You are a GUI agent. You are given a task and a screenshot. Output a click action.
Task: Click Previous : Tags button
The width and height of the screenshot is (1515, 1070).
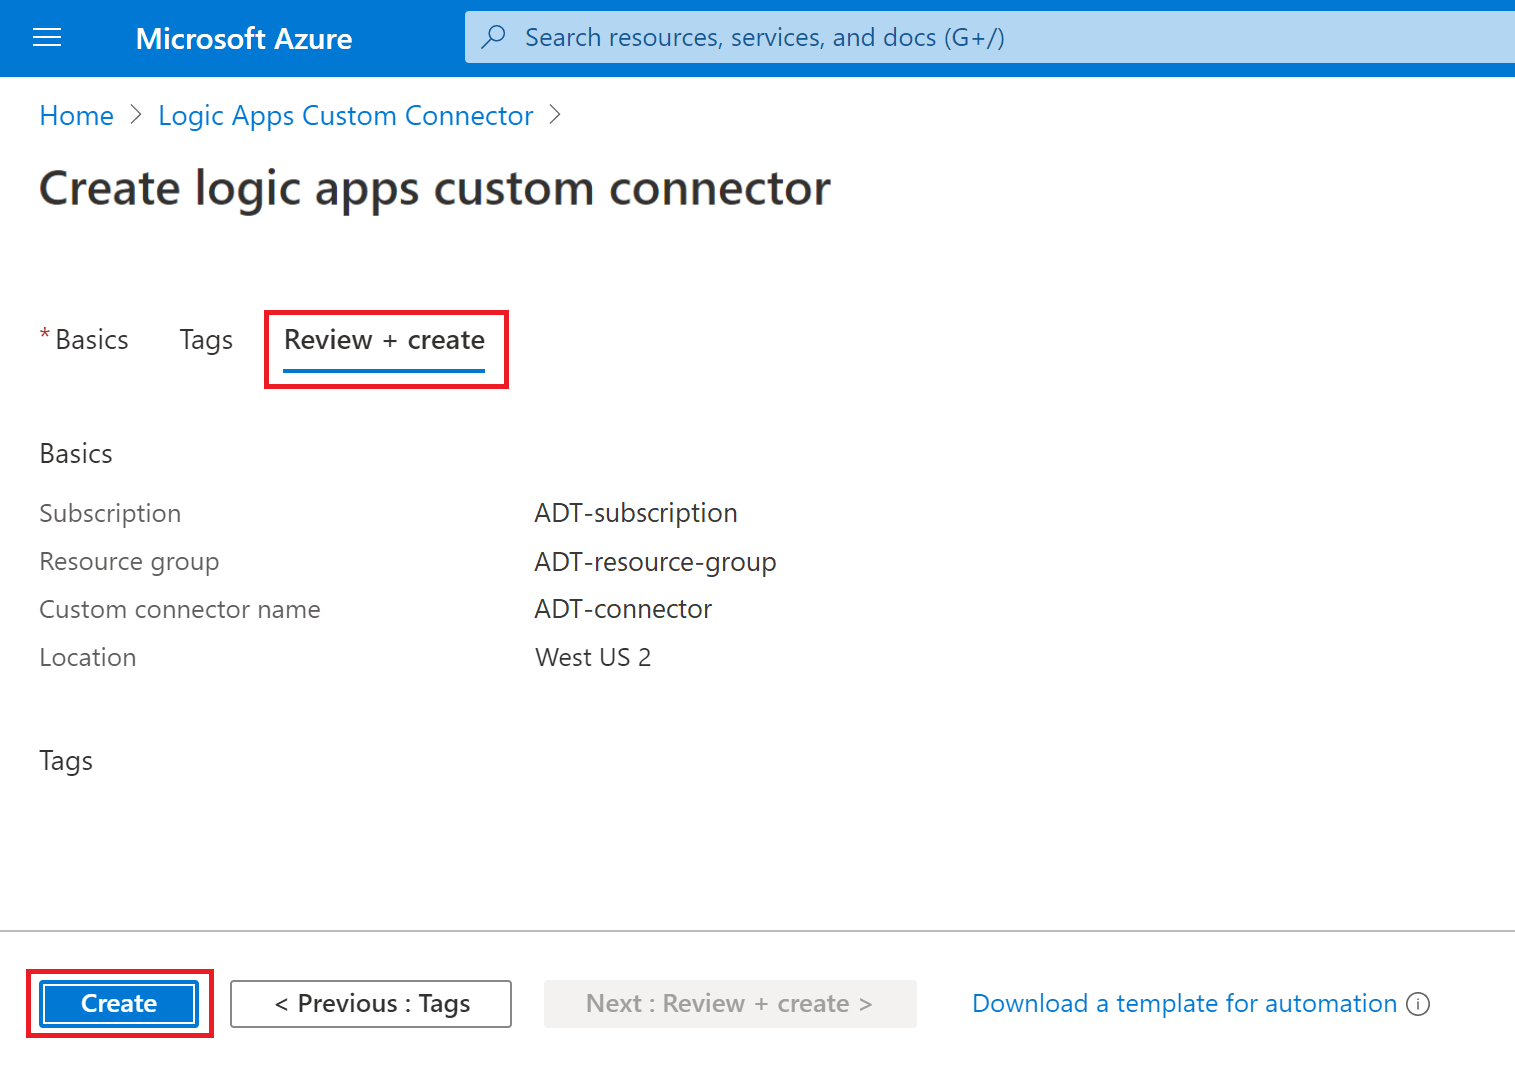[370, 1003]
